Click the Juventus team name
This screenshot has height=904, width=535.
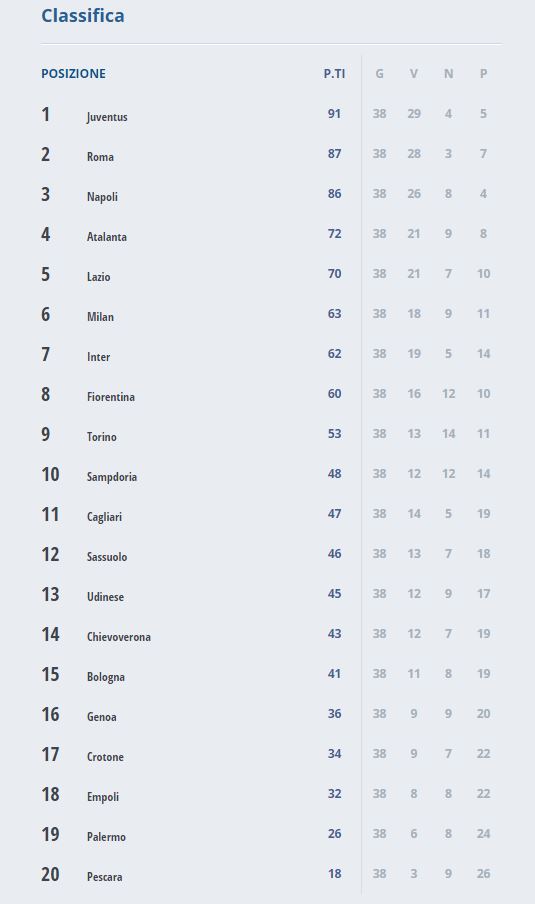(x=107, y=117)
